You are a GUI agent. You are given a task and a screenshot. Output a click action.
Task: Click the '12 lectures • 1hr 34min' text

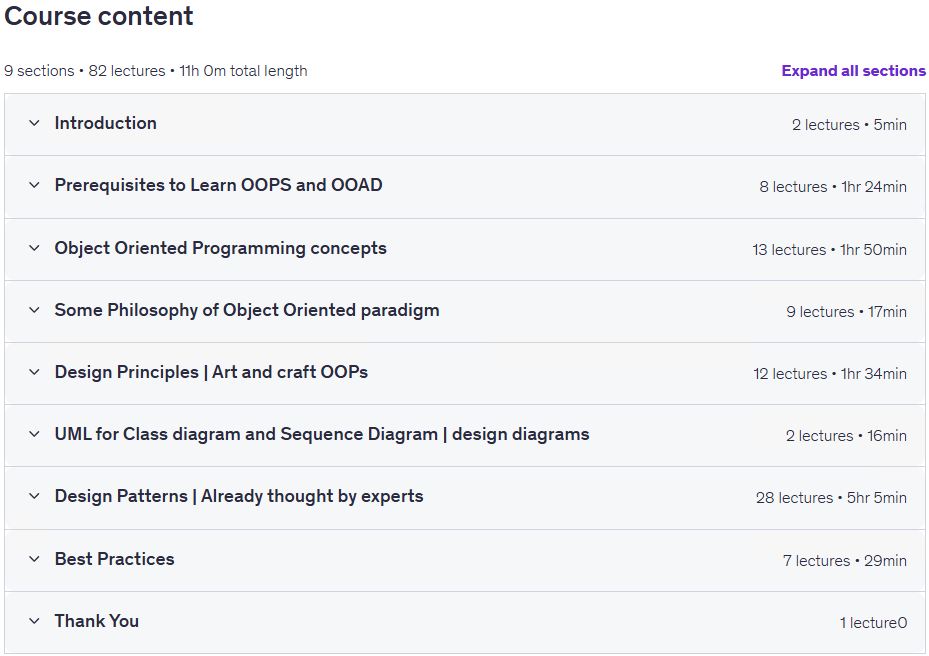coord(830,374)
